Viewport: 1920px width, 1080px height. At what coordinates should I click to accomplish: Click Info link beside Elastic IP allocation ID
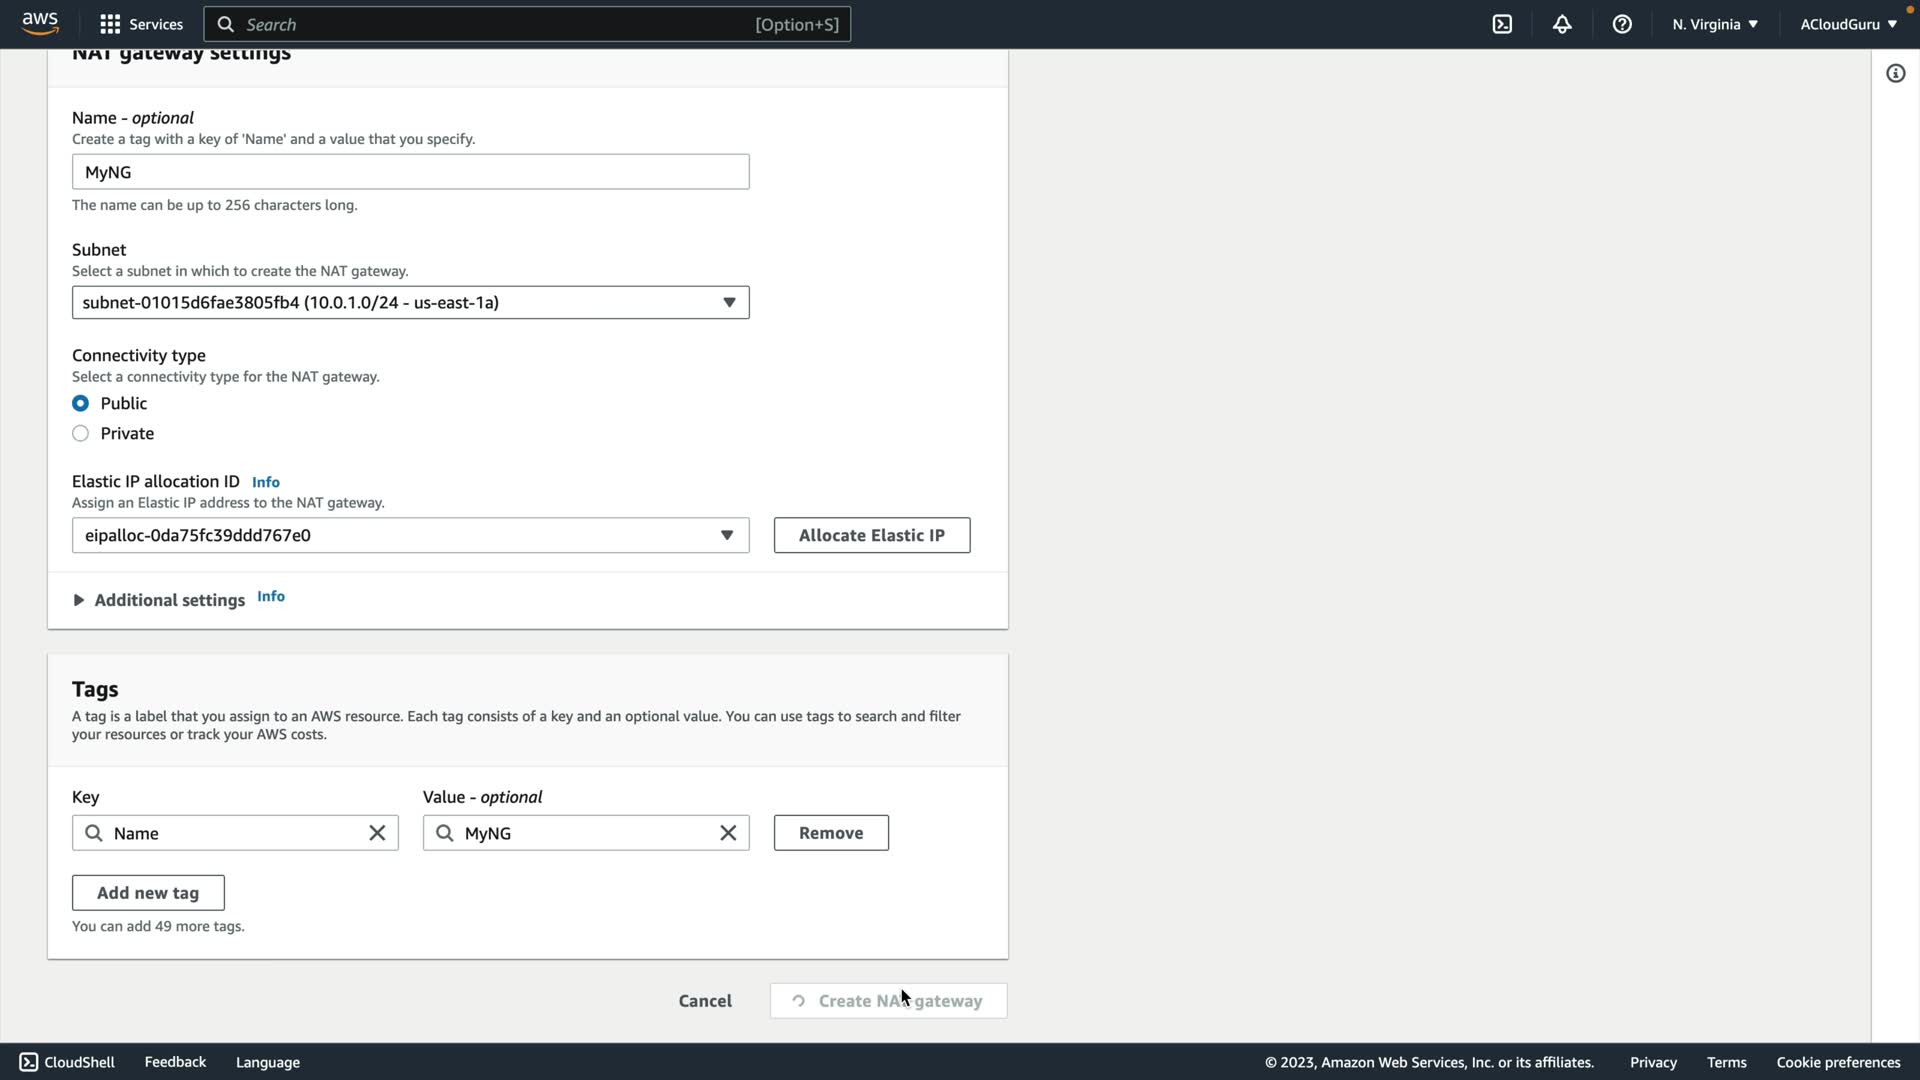(x=265, y=482)
